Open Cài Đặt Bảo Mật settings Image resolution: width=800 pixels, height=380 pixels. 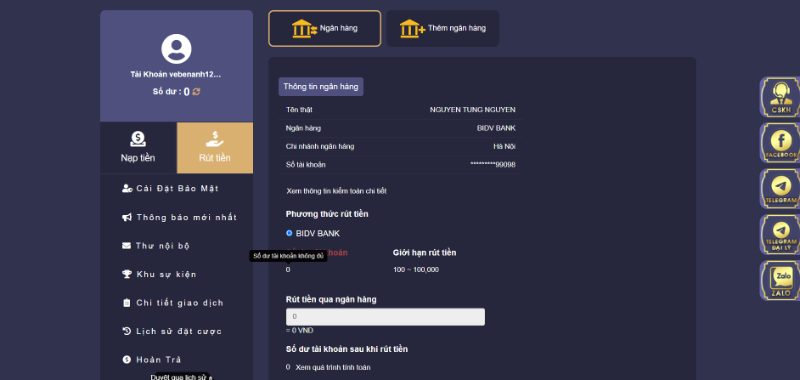pos(170,188)
